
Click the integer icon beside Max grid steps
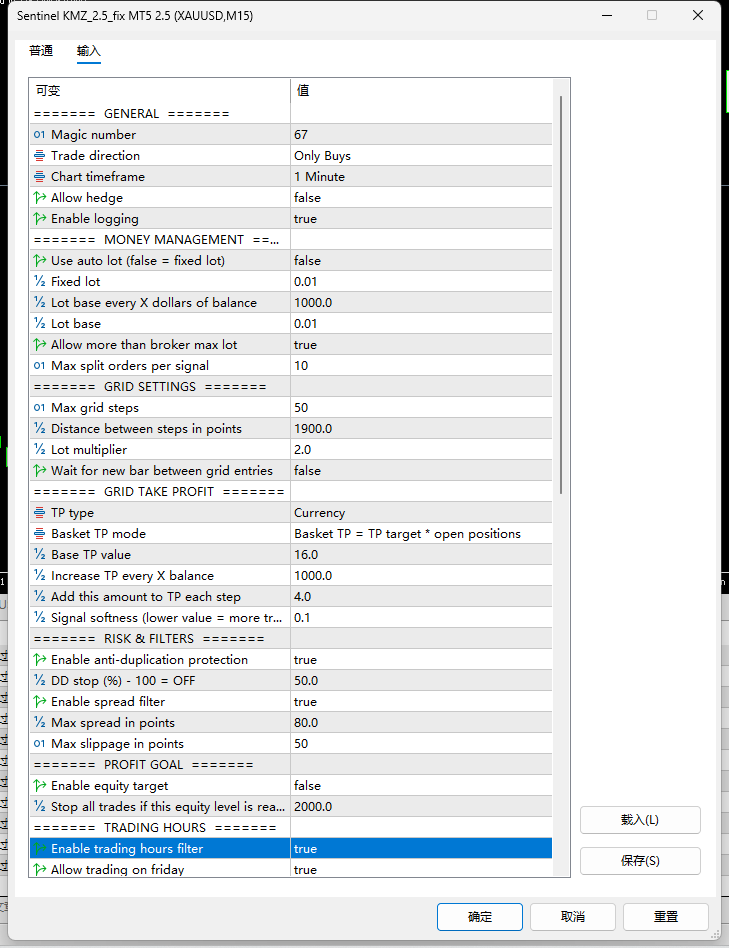coord(39,407)
